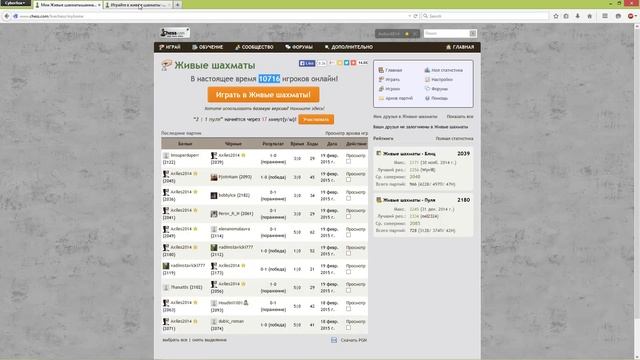The height and width of the screenshot is (360, 640).
Task: Reload the page with the refresh icon
Action: coord(416,16)
